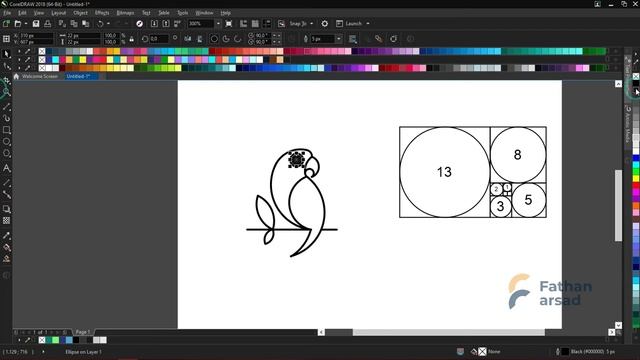
Task: Open the Bitmaps menu
Action: (x=125, y=13)
